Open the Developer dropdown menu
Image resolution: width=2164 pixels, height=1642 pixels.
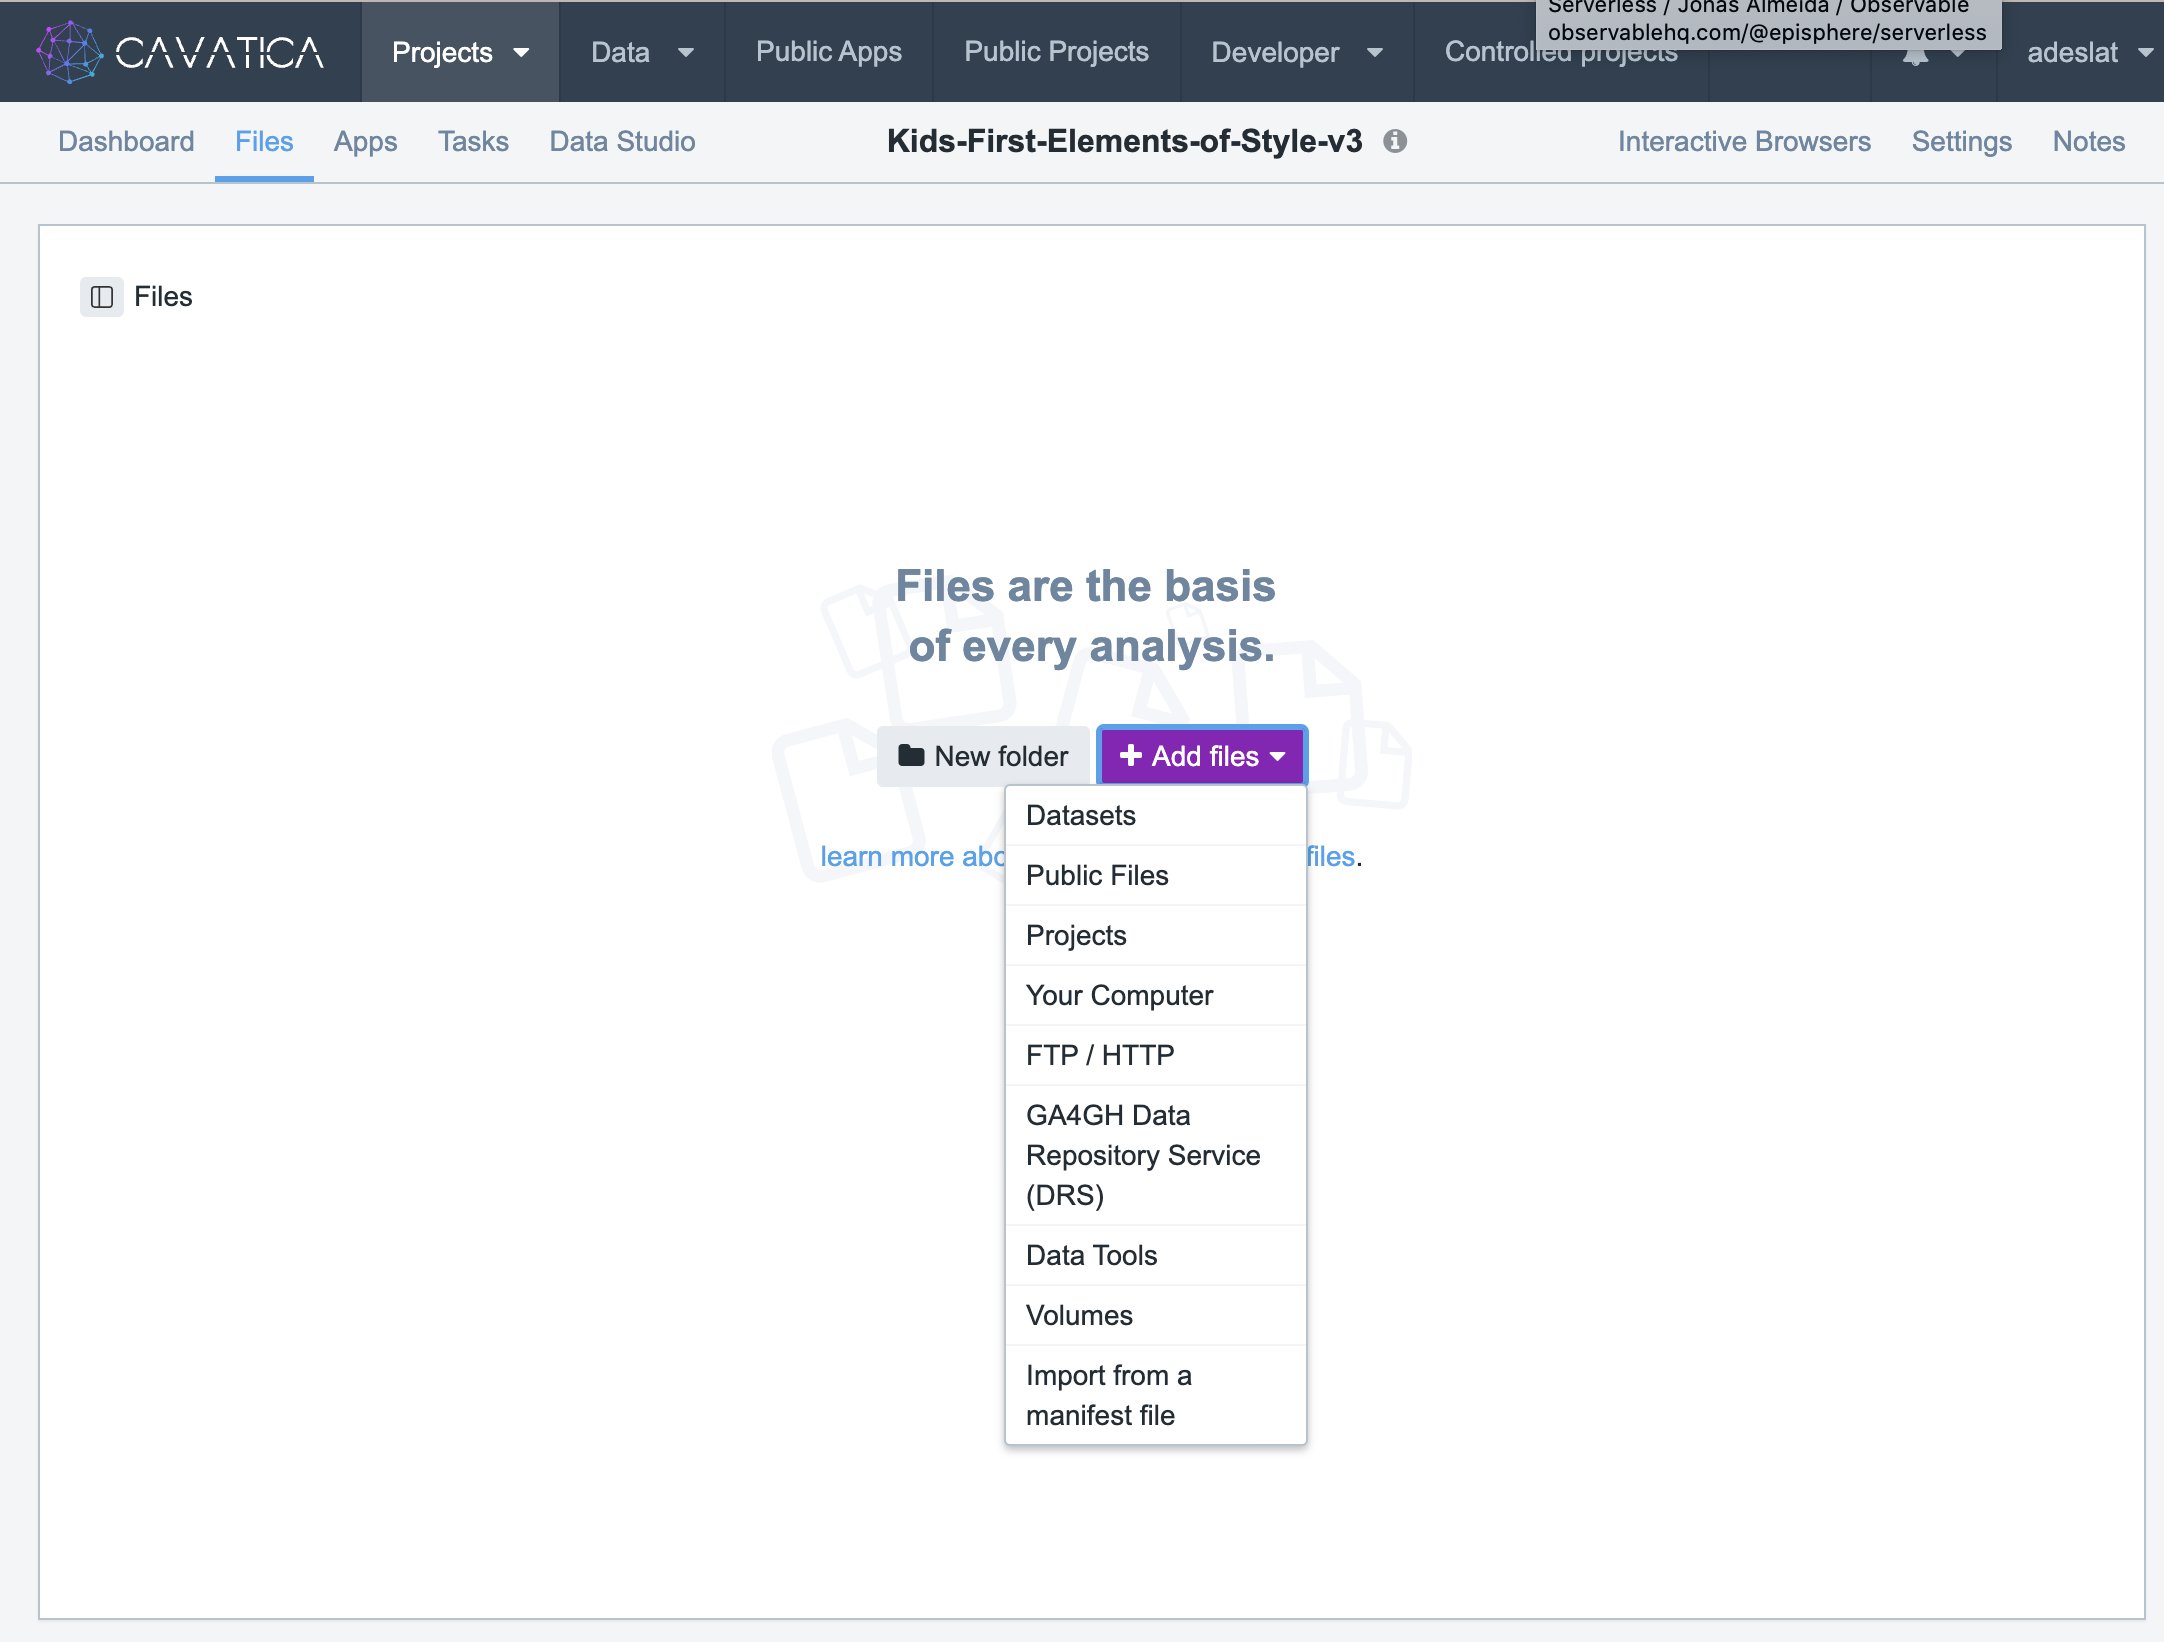click(x=1296, y=52)
